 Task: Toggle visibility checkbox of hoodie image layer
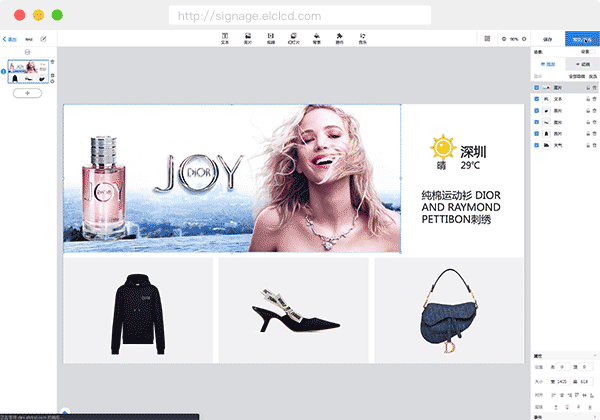point(536,133)
